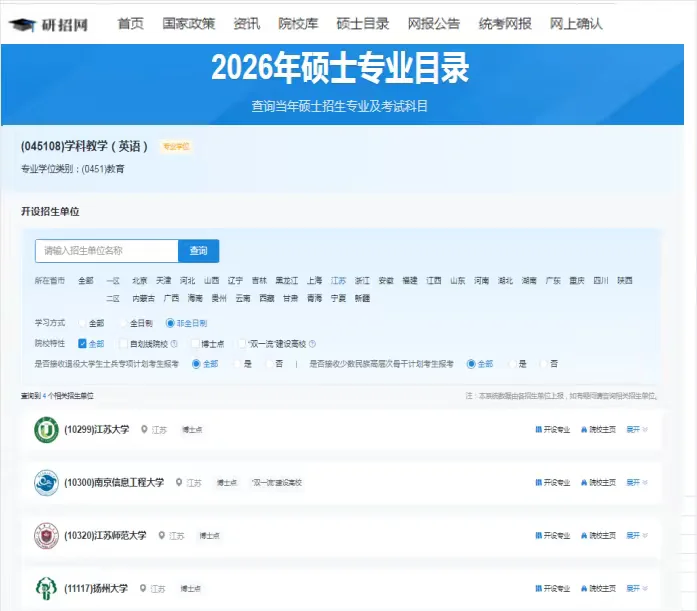Expand the 江苏大学 row with 展开
Viewport: 697px width, 611px height.
coord(637,429)
